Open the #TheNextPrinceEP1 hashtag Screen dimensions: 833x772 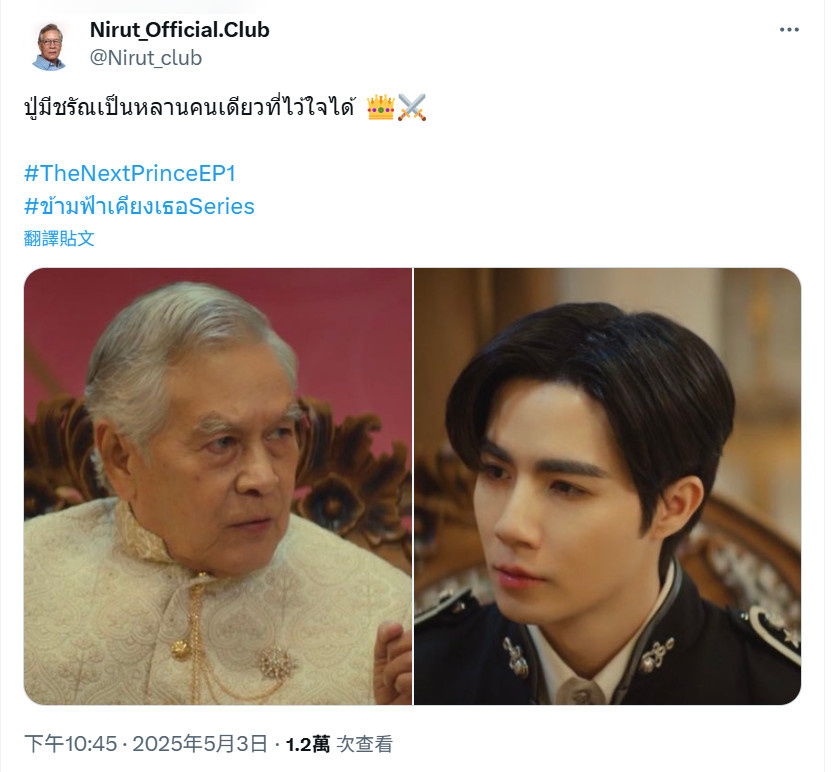coord(130,174)
